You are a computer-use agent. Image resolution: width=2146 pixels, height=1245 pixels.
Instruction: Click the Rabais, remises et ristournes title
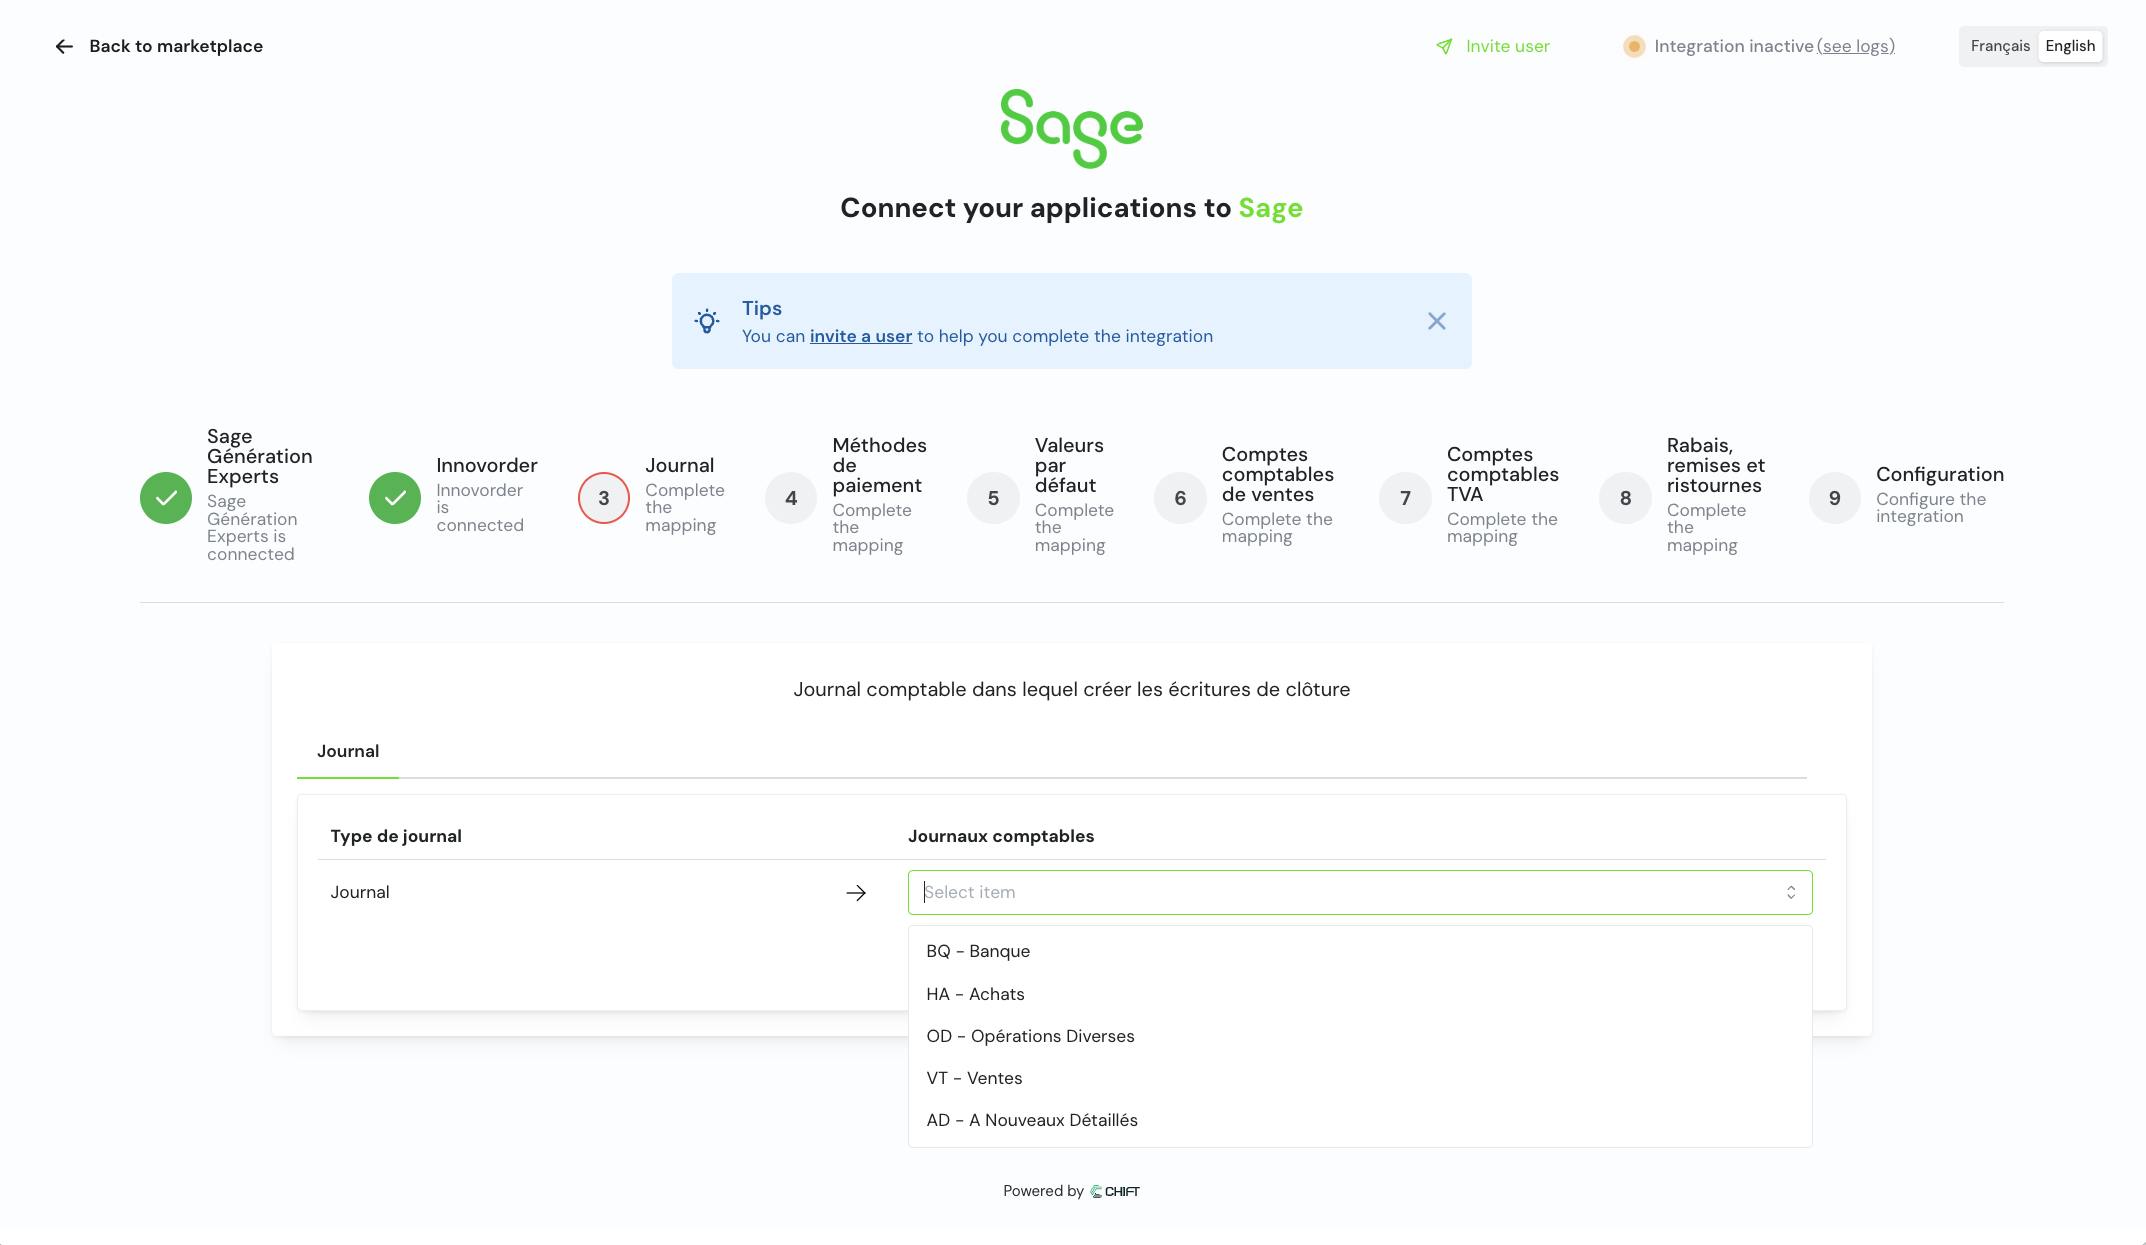pyautogui.click(x=1716, y=465)
